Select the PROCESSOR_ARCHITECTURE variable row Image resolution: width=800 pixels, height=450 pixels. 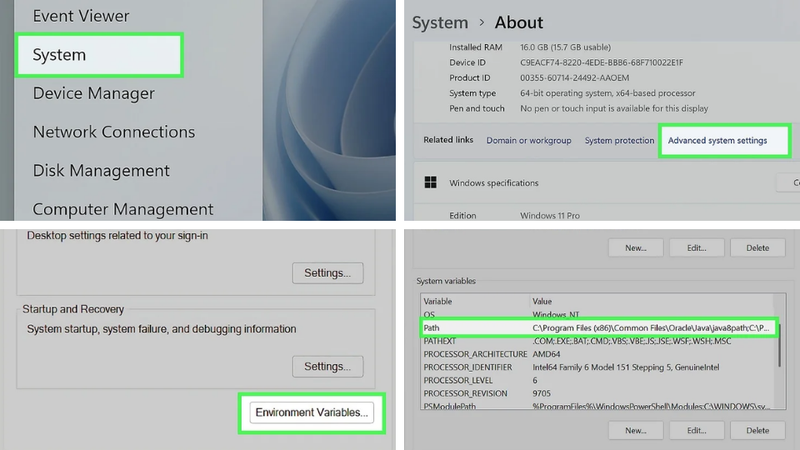click(598, 354)
